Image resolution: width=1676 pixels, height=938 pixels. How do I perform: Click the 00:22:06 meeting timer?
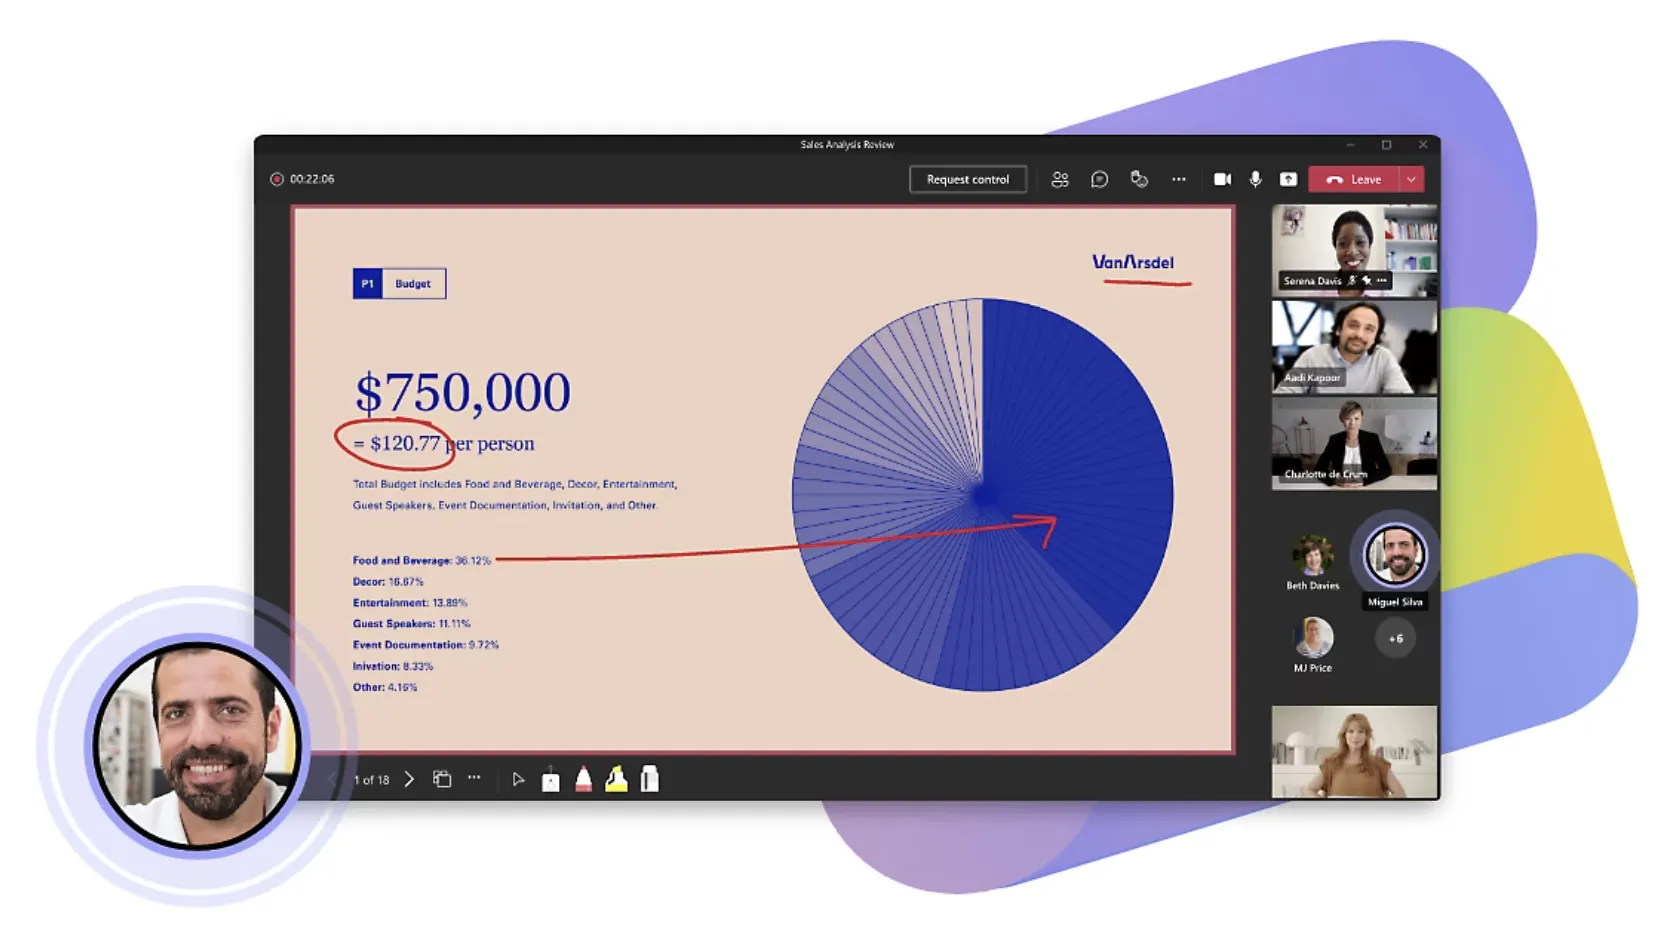[x=312, y=179]
